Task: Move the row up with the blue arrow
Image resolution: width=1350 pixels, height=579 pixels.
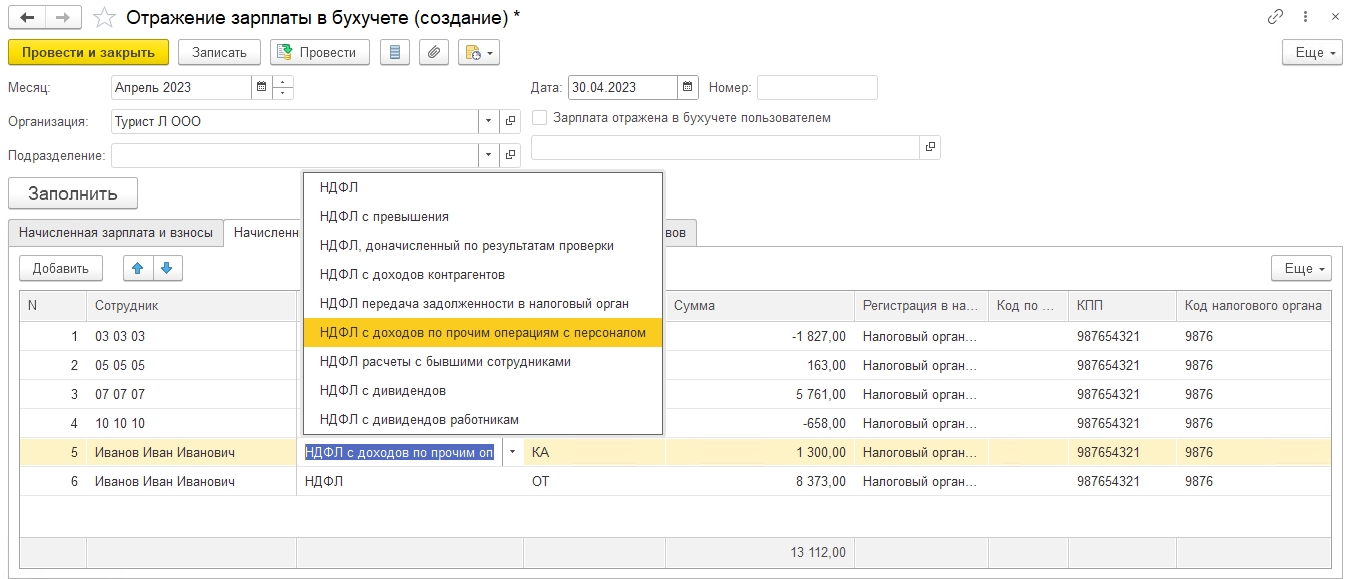Action: click(x=138, y=268)
